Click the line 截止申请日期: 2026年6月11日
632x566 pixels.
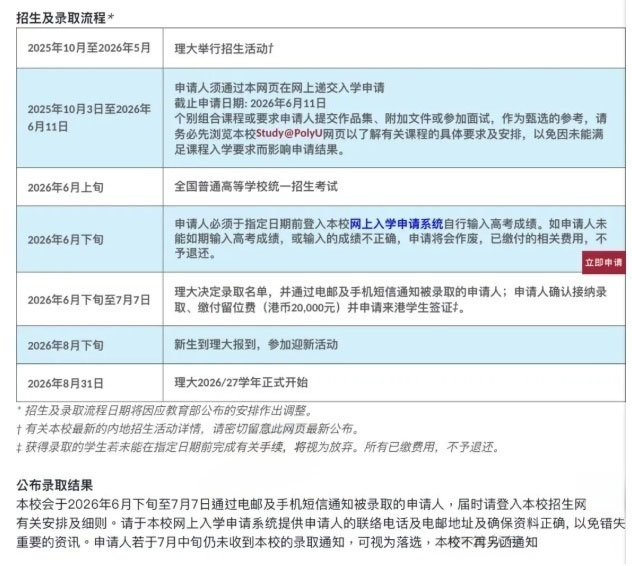(250, 103)
